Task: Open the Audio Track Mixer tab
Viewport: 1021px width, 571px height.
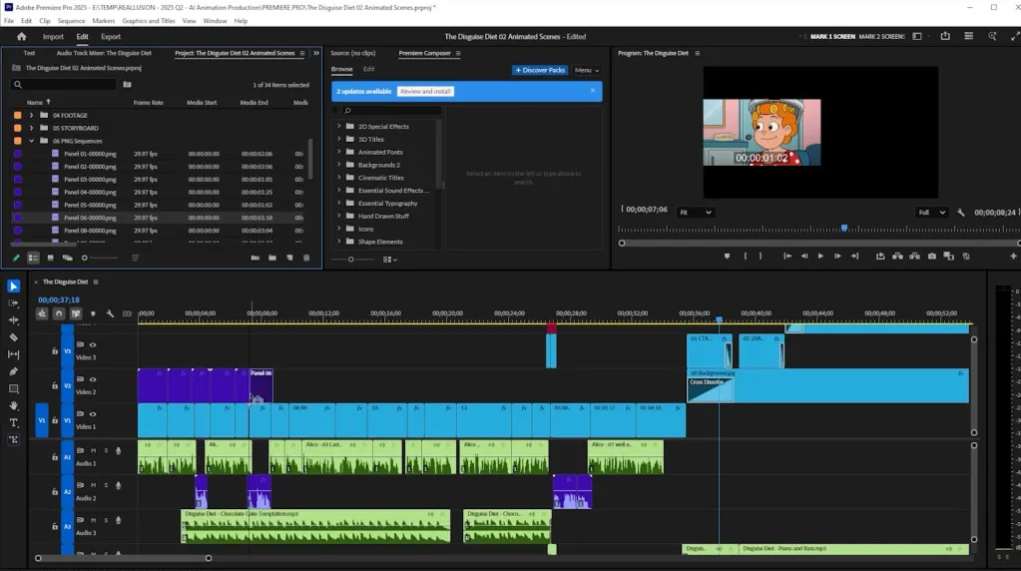Action: click(x=104, y=53)
